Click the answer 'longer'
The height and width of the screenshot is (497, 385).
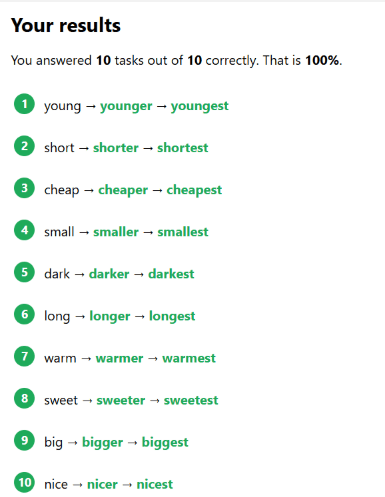click(x=110, y=317)
